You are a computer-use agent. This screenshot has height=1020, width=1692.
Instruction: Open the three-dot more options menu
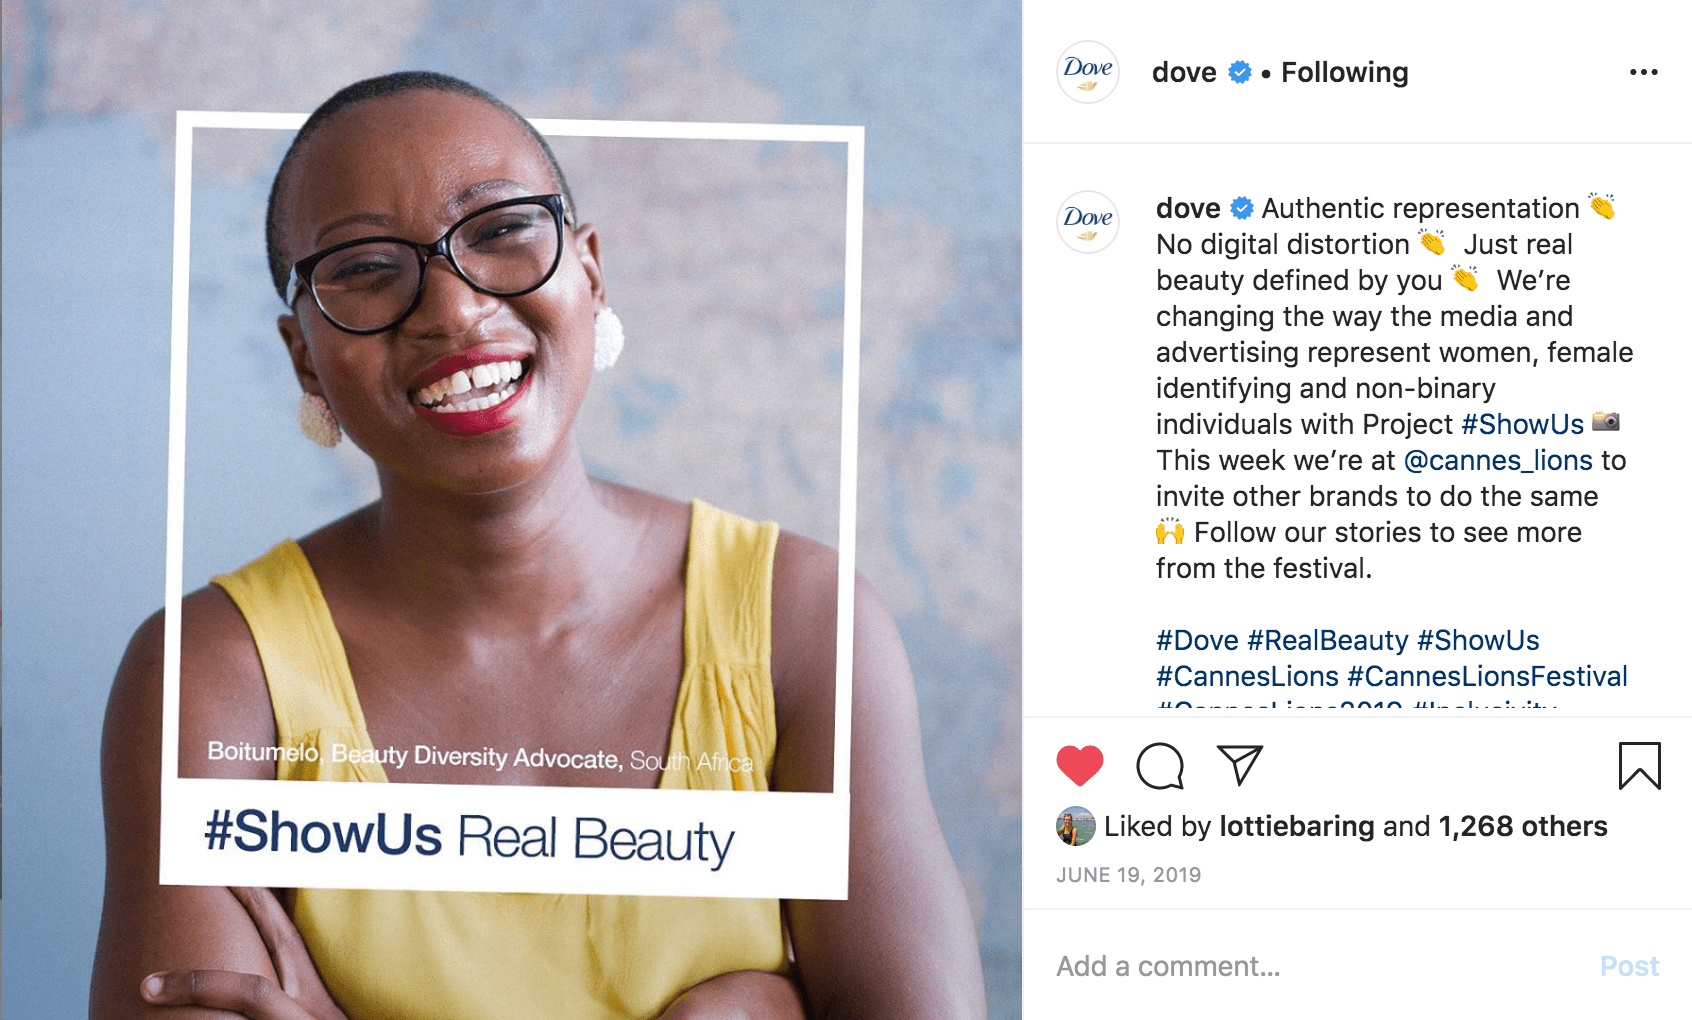pyautogui.click(x=1643, y=72)
